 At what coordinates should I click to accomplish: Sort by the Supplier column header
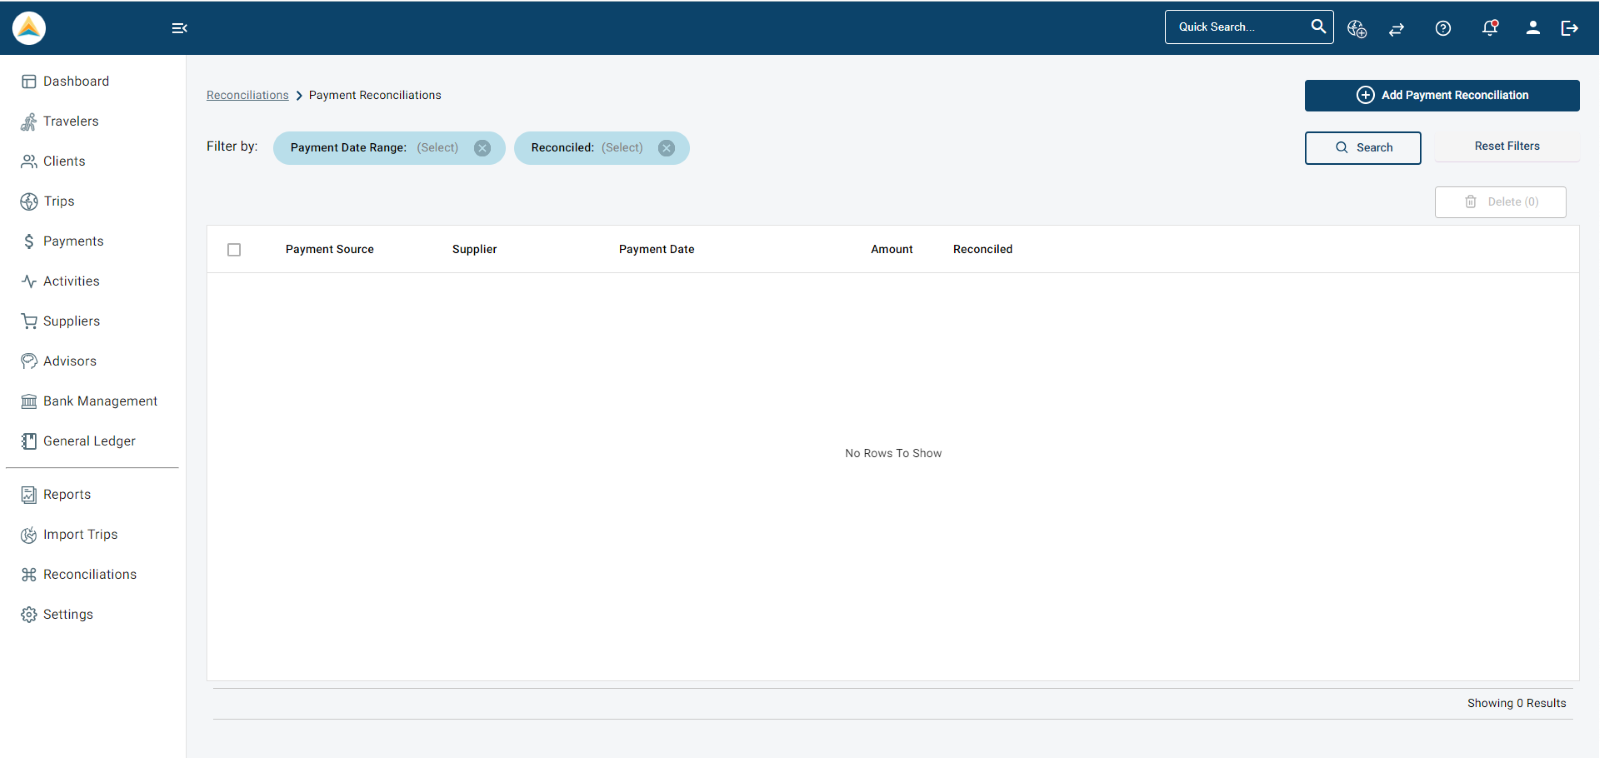pos(474,250)
